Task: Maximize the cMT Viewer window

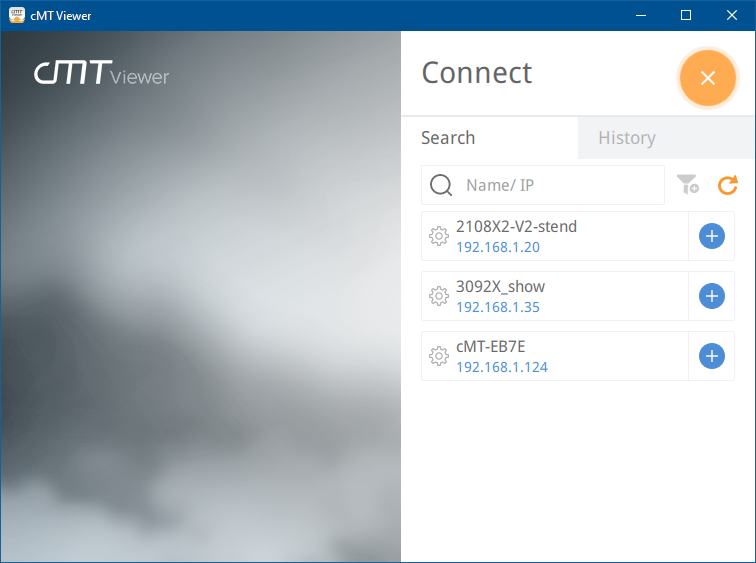Action: 686,15
